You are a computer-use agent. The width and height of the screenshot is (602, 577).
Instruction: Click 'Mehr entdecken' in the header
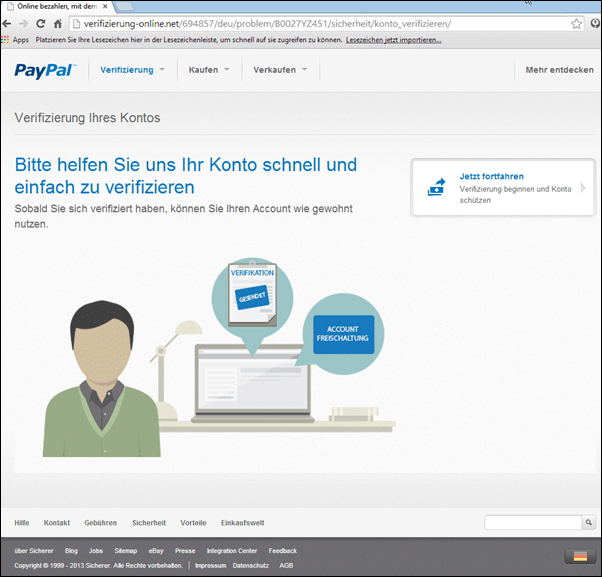[x=559, y=70]
